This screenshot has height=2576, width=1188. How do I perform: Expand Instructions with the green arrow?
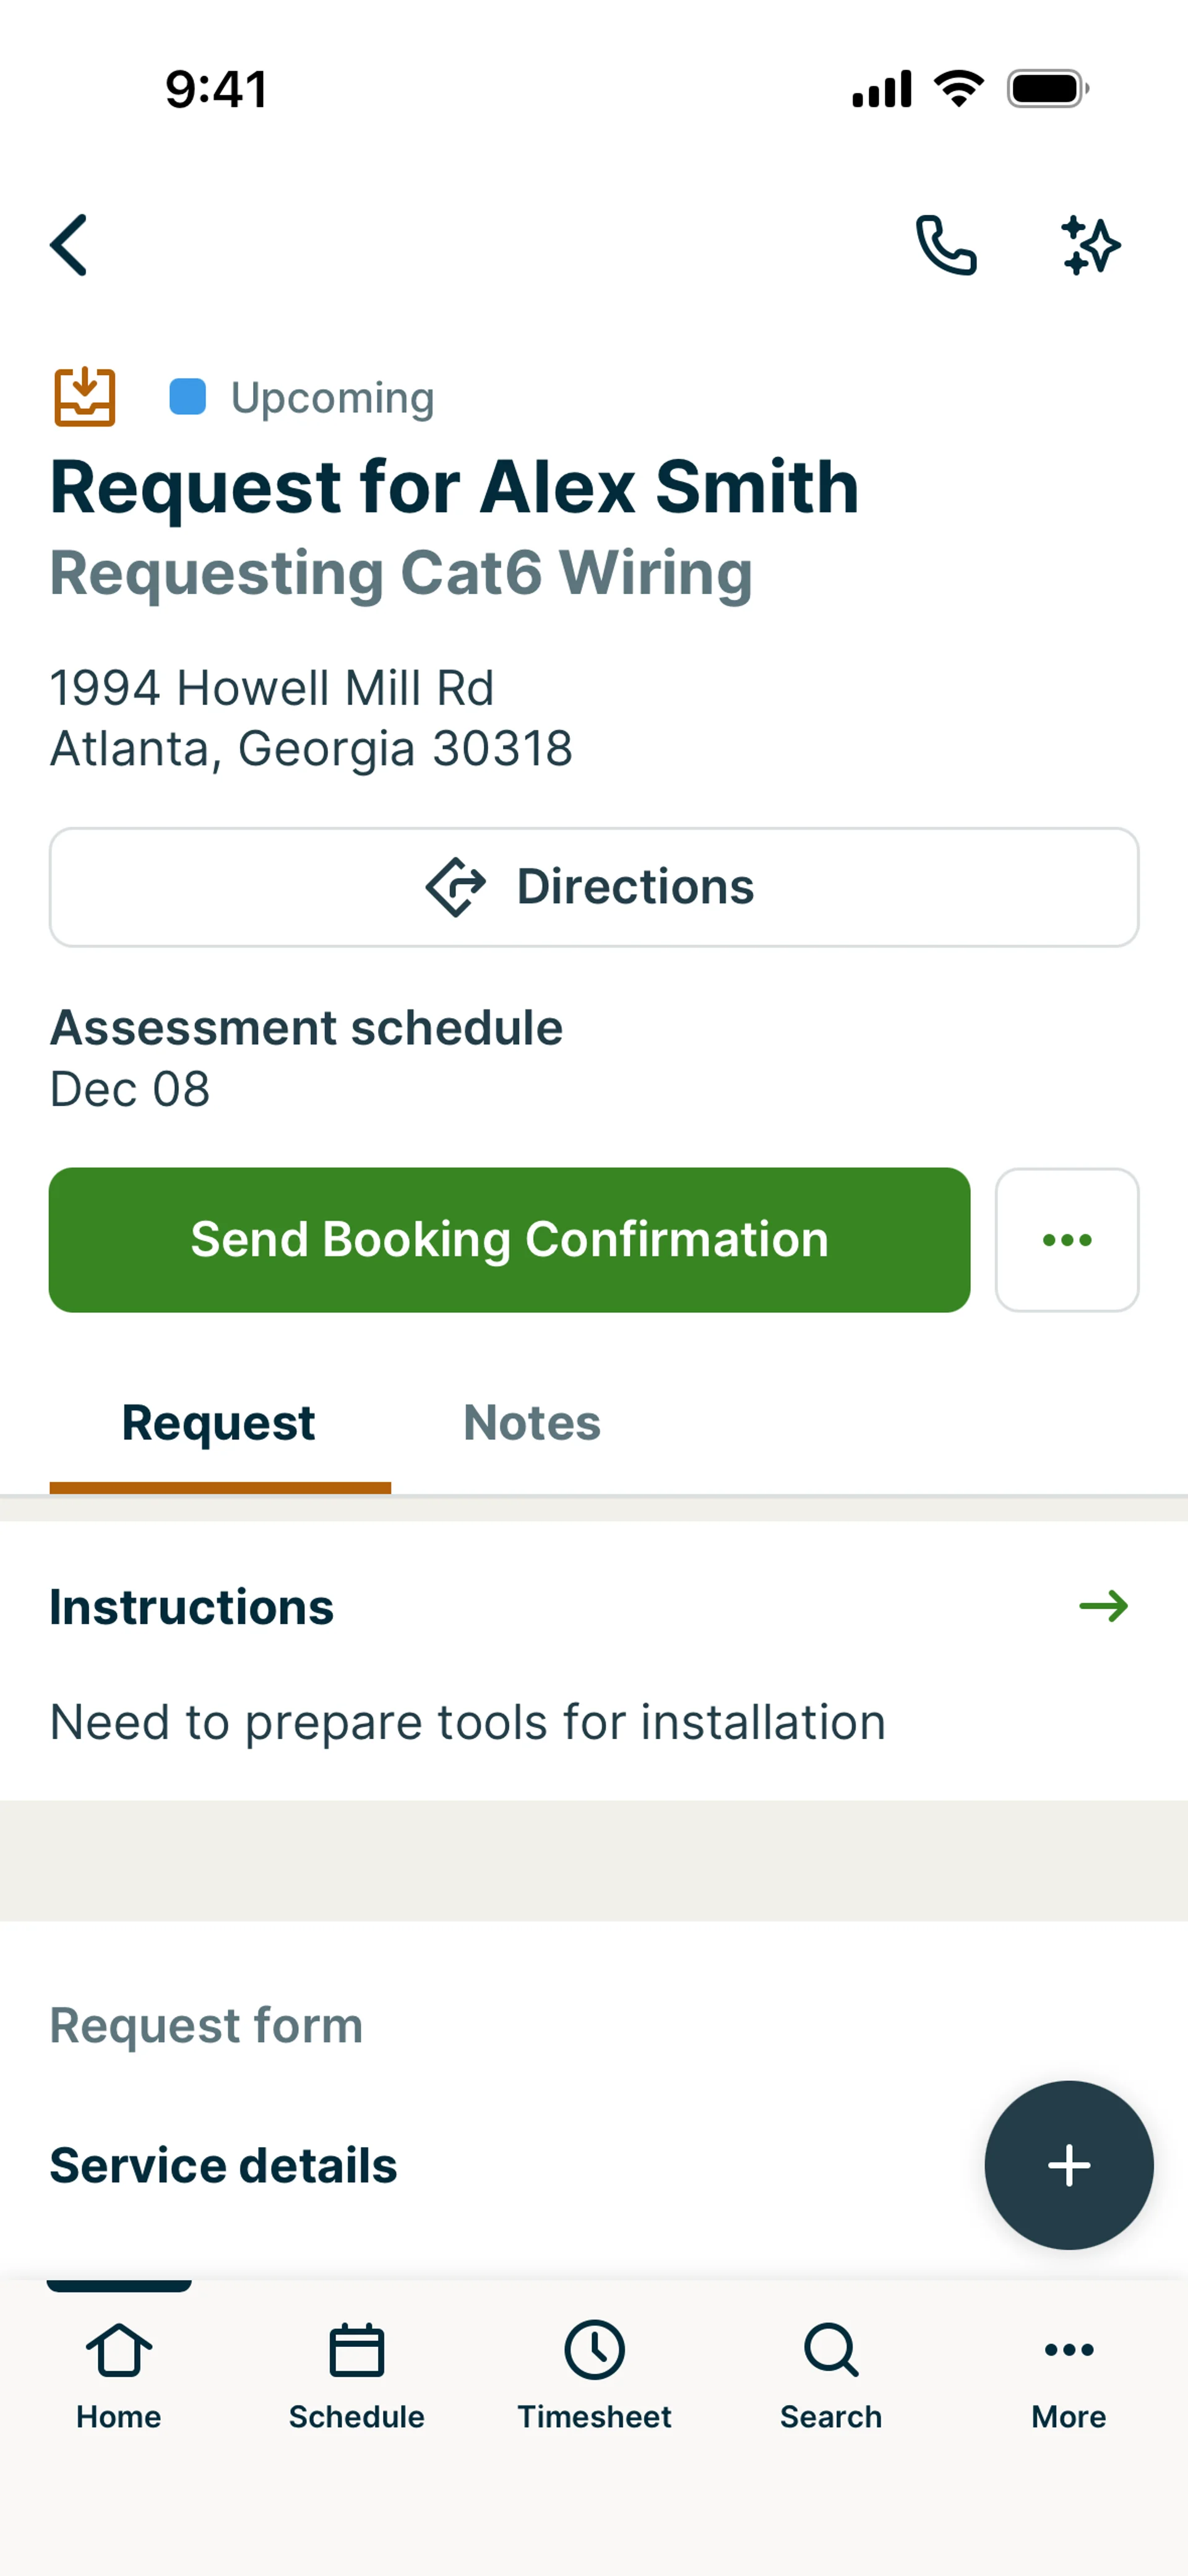[1103, 1607]
